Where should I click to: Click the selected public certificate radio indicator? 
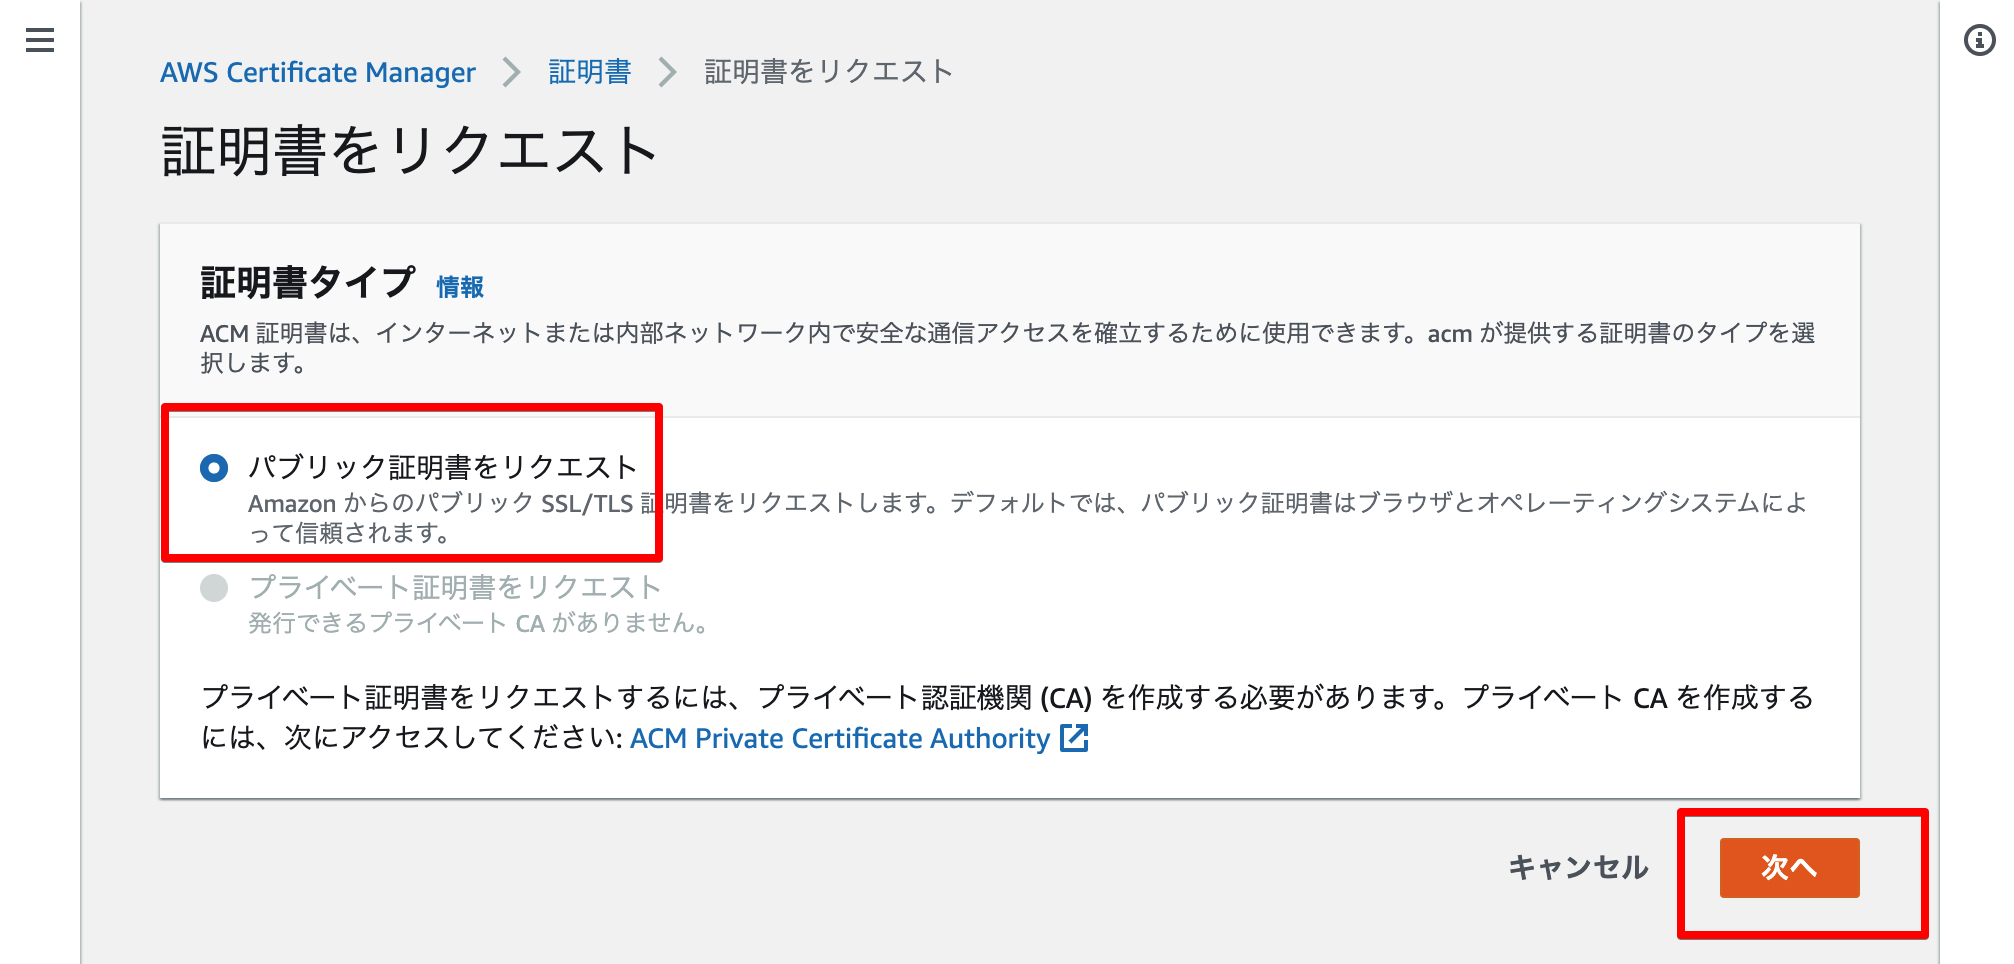(213, 466)
